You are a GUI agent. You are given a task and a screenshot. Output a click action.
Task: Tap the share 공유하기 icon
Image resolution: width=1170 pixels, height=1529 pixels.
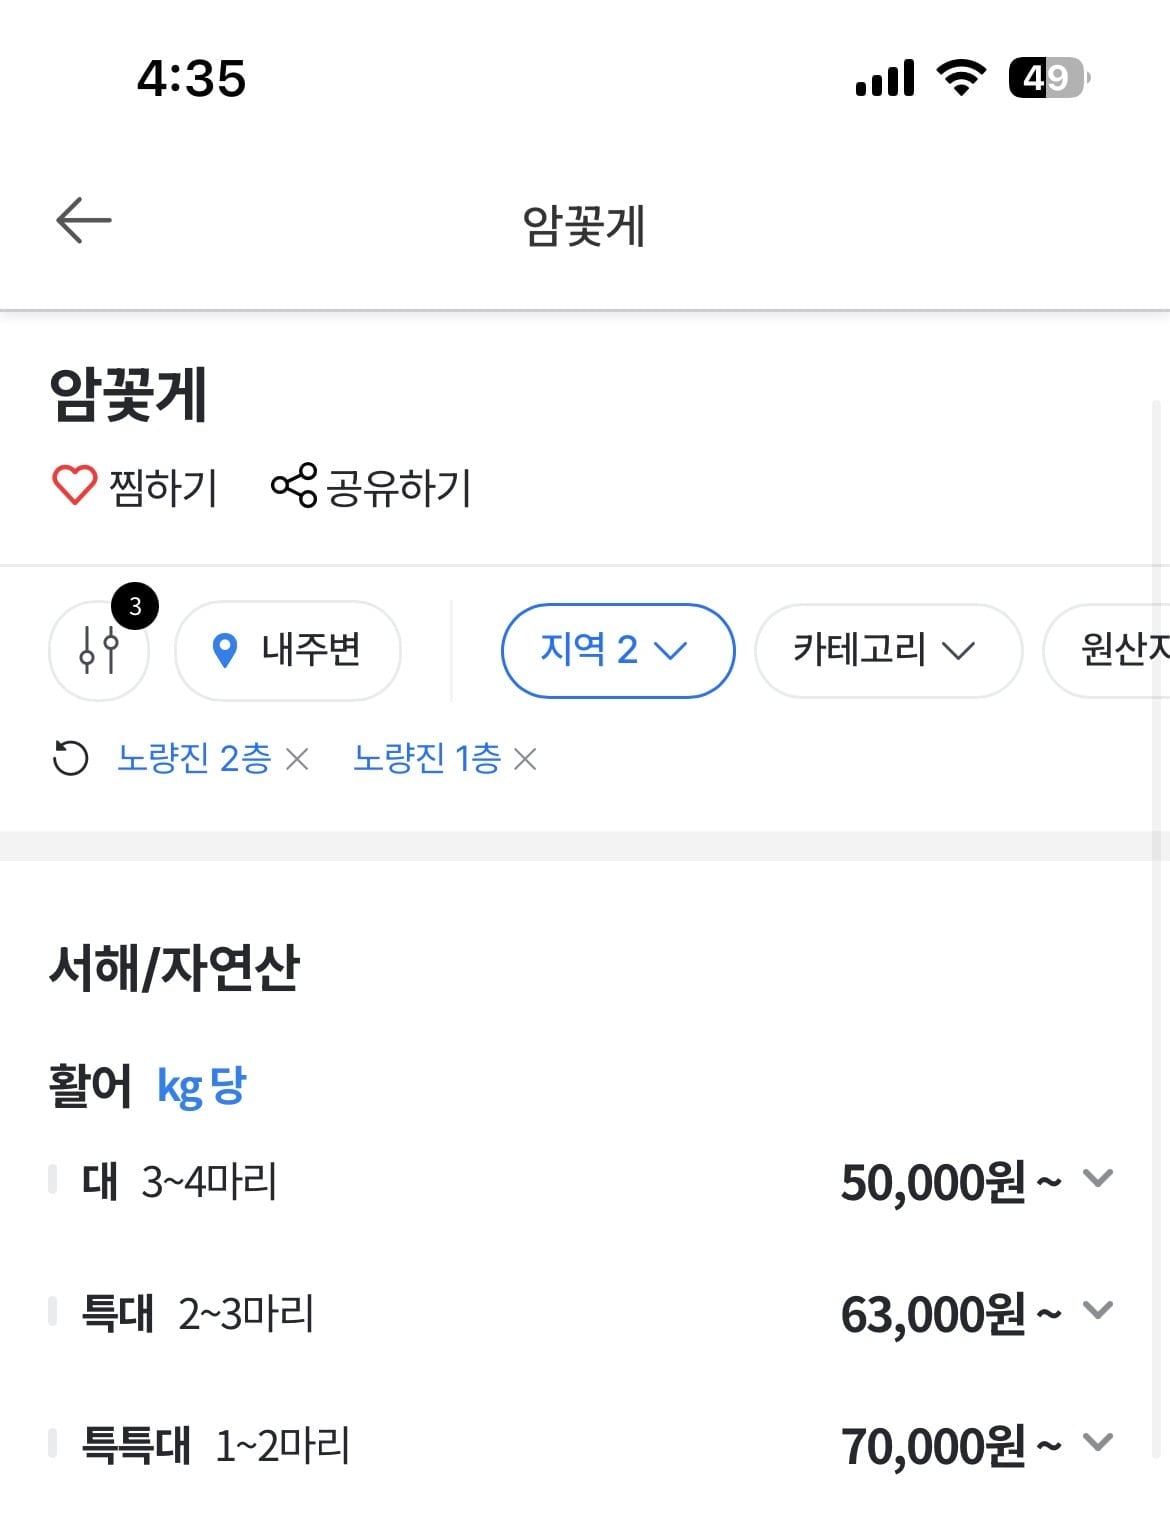[x=294, y=486]
